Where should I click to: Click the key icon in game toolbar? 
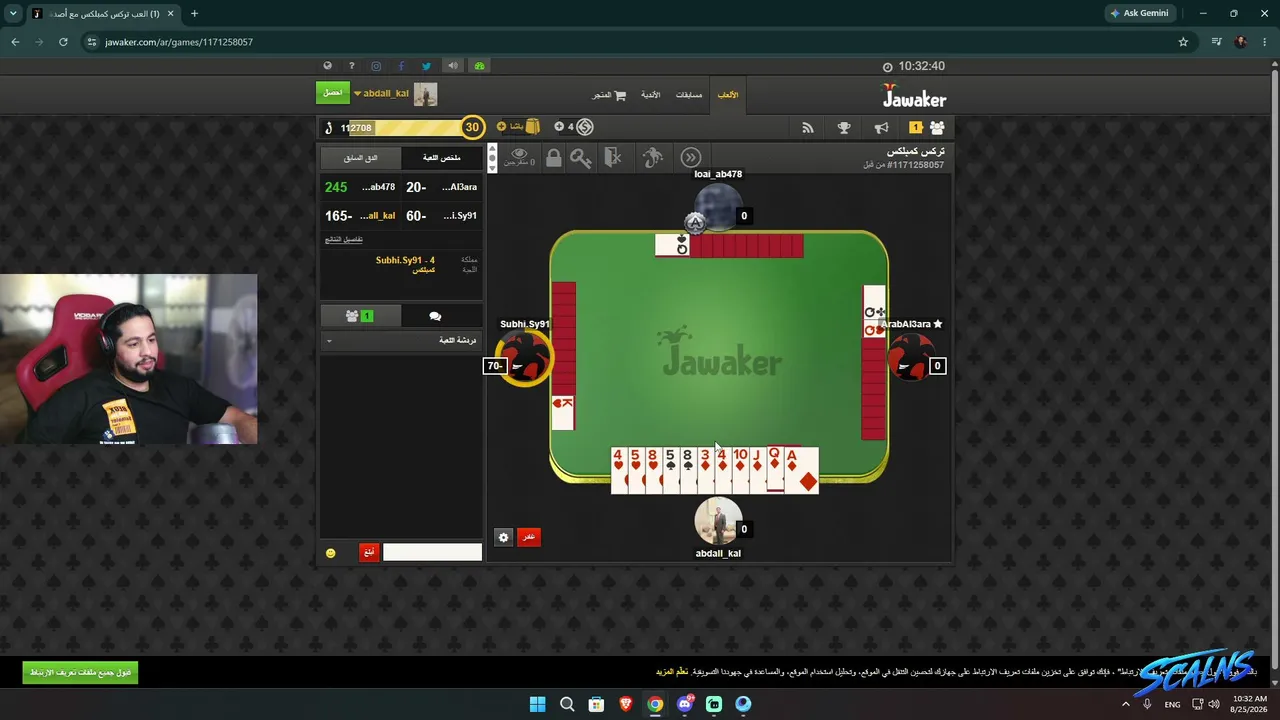tap(581, 157)
